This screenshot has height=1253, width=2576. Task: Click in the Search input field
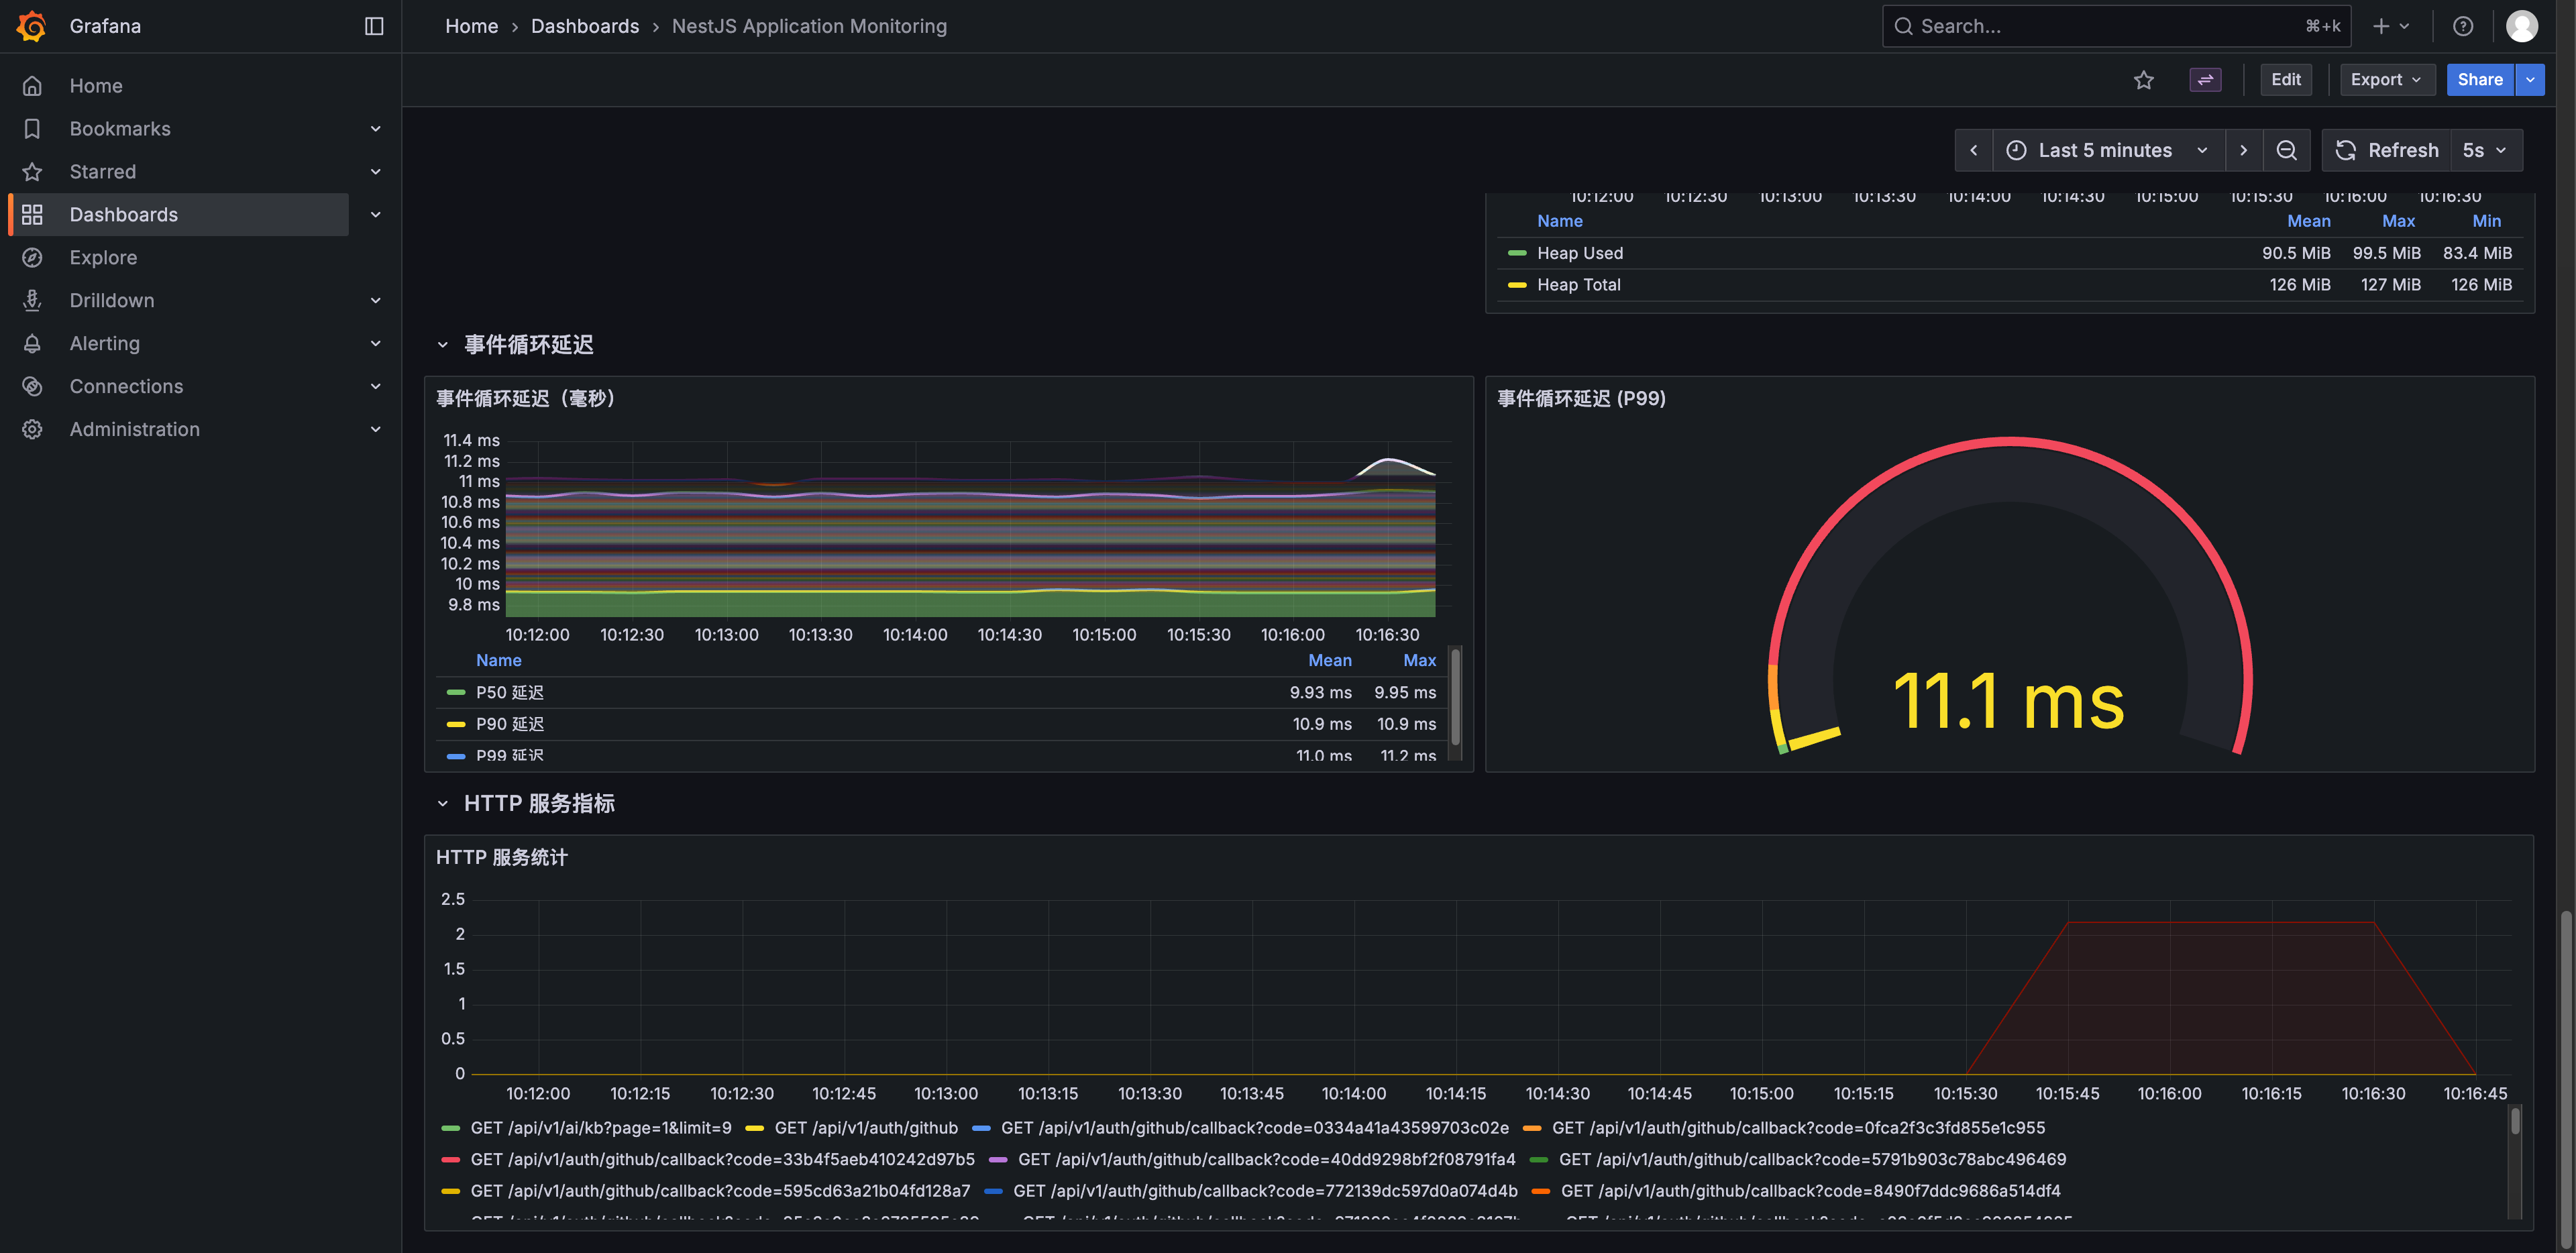point(2100,26)
